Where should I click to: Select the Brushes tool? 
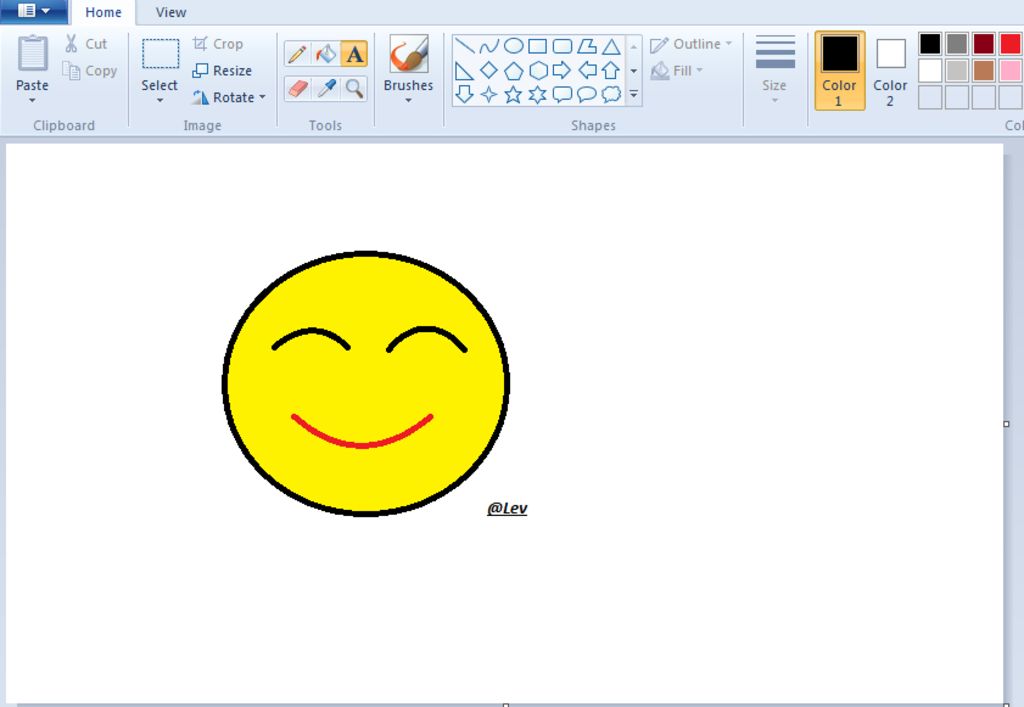pyautogui.click(x=409, y=54)
